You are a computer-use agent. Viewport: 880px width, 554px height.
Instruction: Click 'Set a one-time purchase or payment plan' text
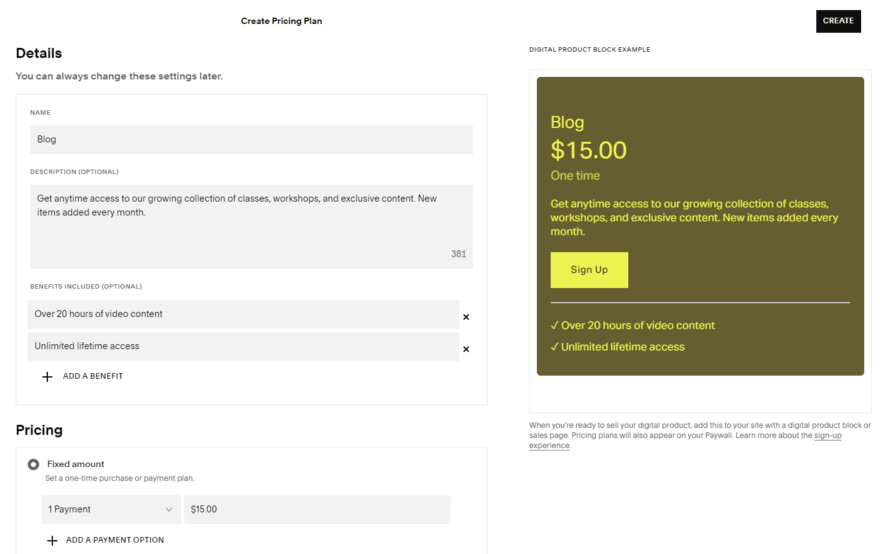coord(120,478)
